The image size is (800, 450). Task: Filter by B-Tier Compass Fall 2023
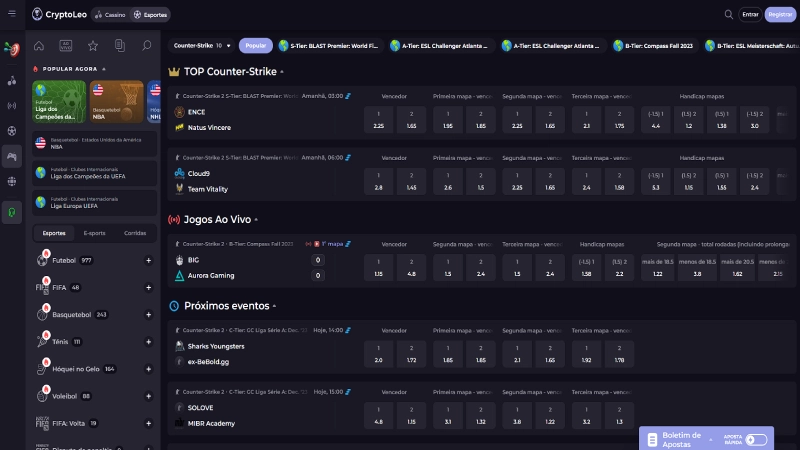tap(655, 45)
